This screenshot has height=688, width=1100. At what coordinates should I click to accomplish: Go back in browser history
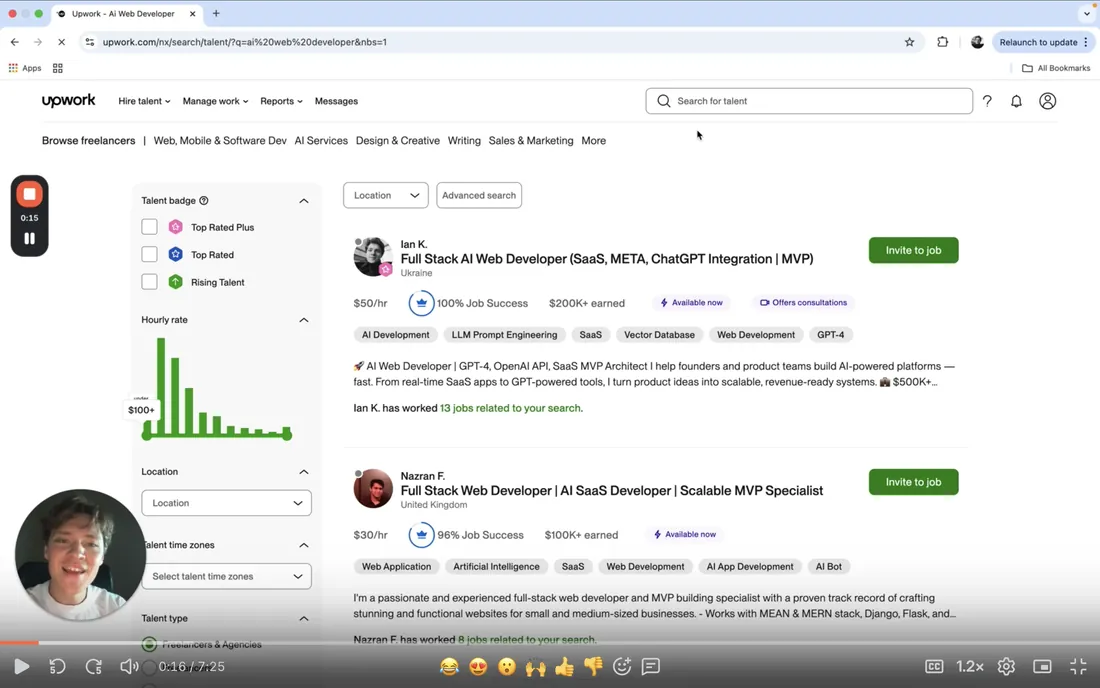(15, 42)
